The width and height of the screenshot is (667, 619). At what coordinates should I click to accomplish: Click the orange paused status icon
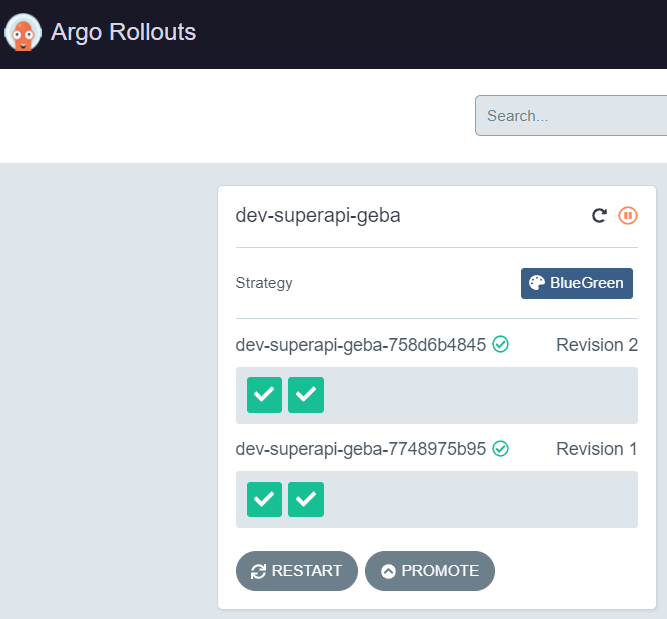pos(628,215)
